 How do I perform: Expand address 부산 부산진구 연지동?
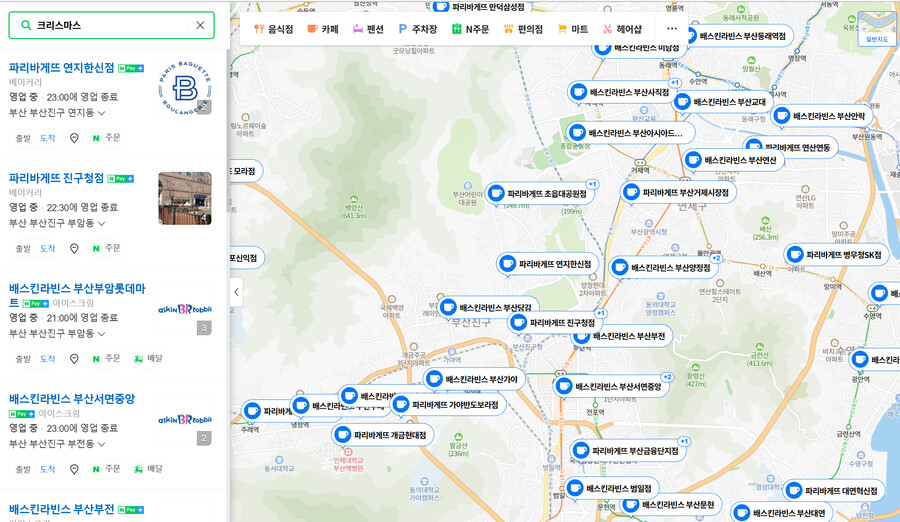click(x=57, y=113)
